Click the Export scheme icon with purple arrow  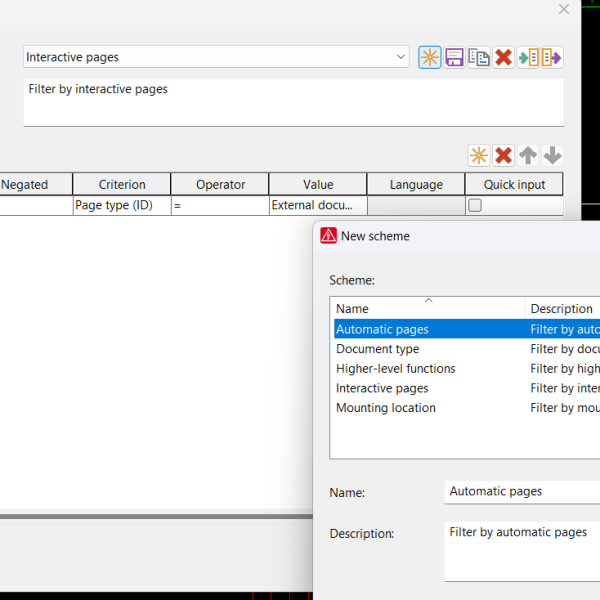[x=551, y=57]
